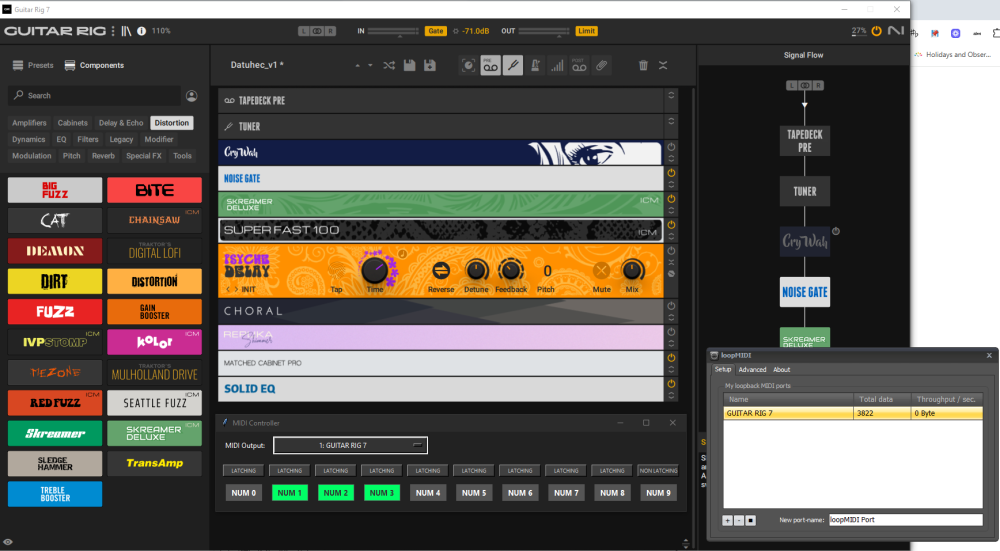The width and height of the screenshot is (1000, 551).
Task: Select the Delay & Echo category
Action: (x=121, y=123)
